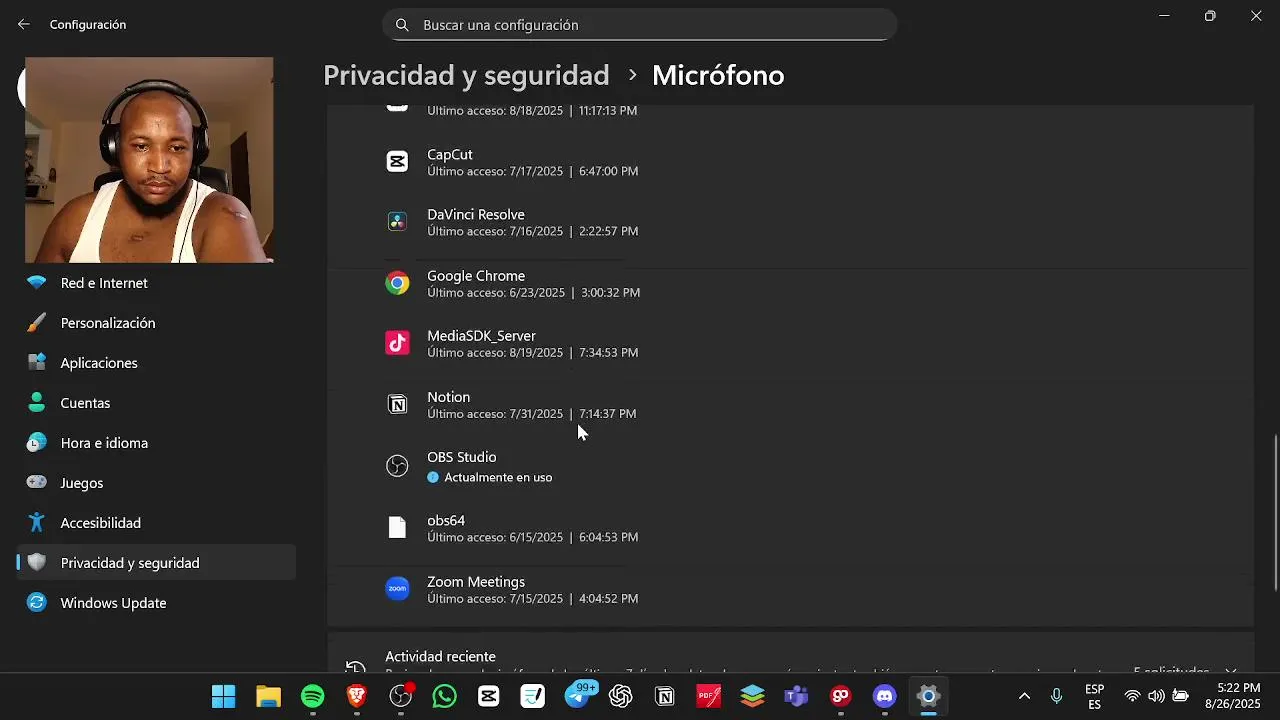The width and height of the screenshot is (1280, 720).
Task: Open File Explorer from the taskbar
Action: 268,696
